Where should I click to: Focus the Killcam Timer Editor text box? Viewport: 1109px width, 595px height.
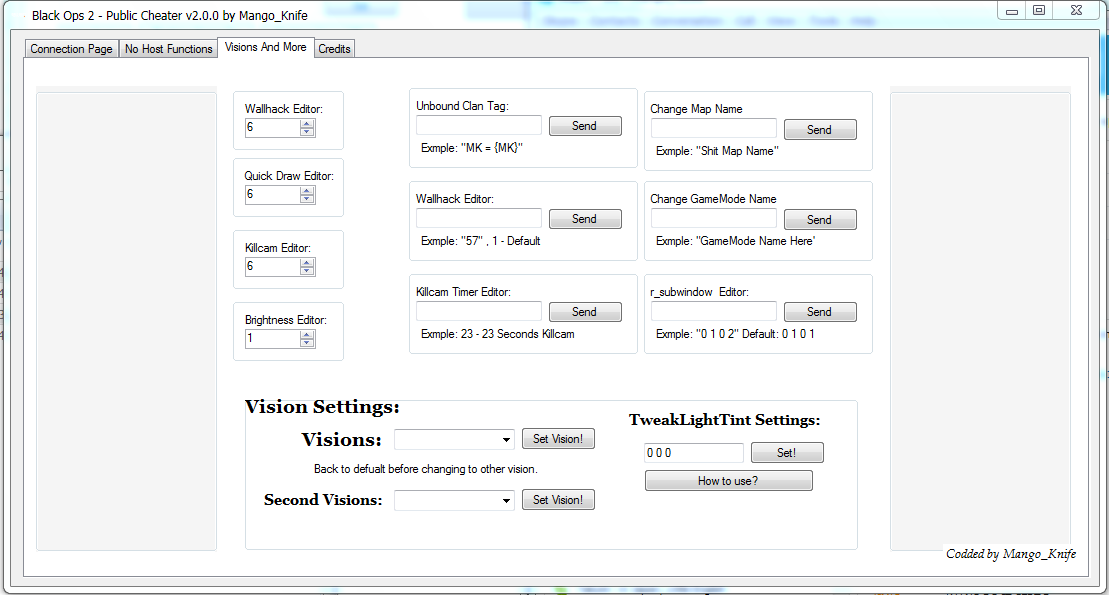(x=479, y=311)
